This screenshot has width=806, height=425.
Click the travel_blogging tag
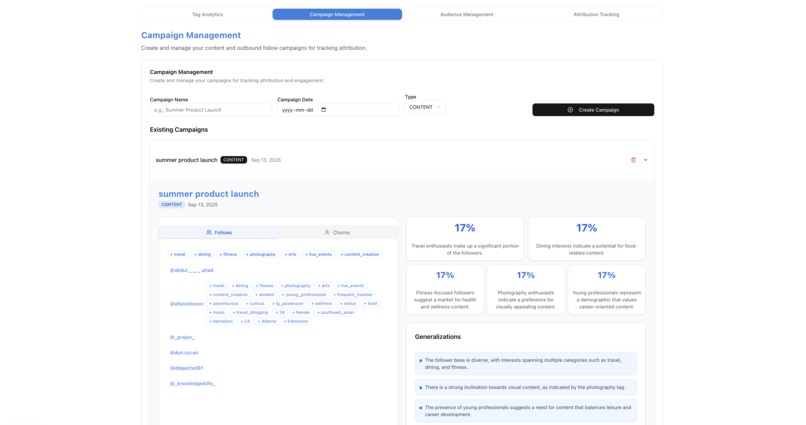pyautogui.click(x=250, y=312)
